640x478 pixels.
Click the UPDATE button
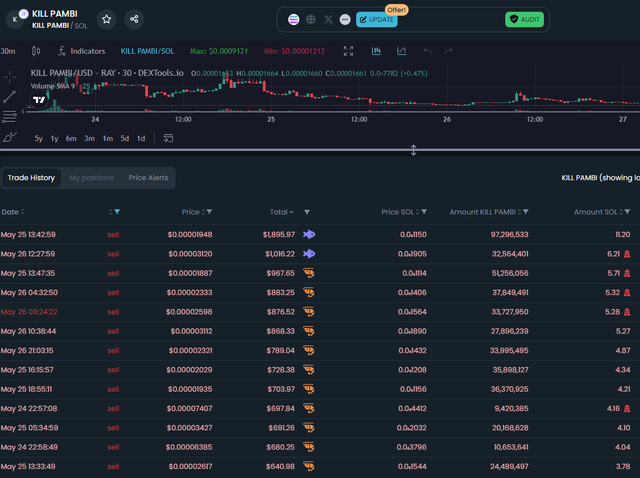(x=377, y=19)
